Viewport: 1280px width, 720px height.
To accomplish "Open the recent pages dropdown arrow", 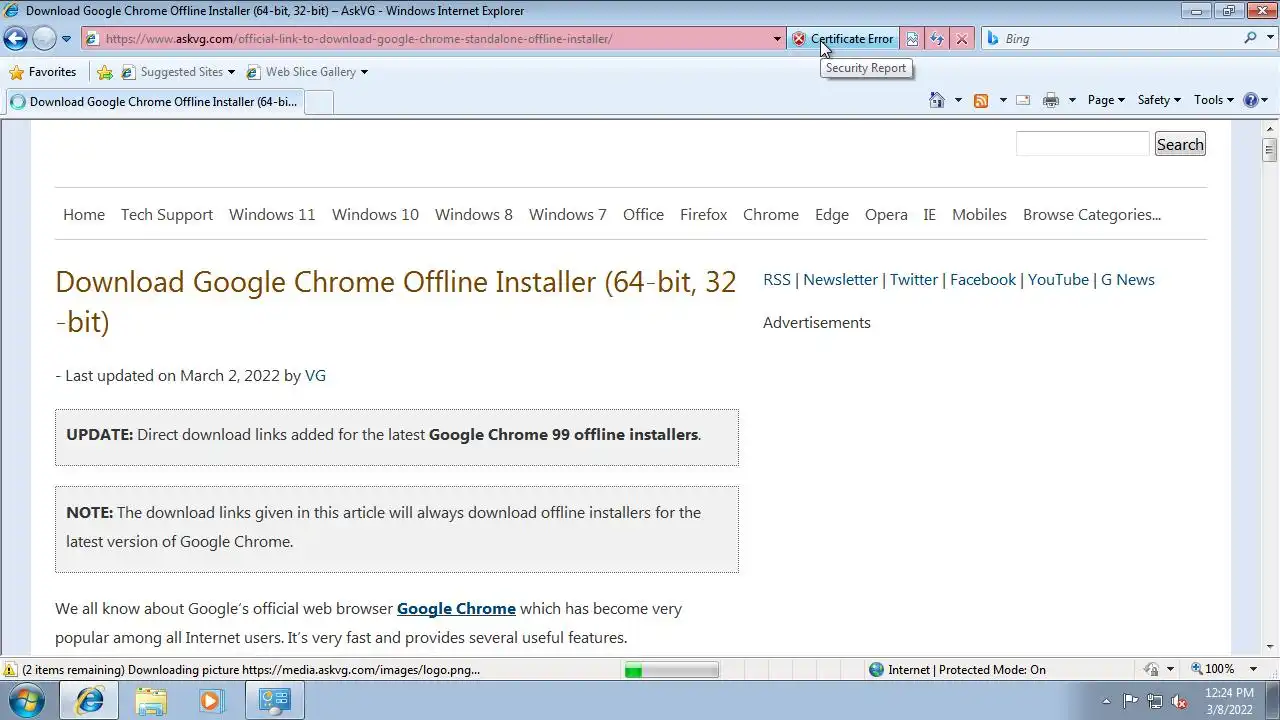I will pyautogui.click(x=66, y=39).
